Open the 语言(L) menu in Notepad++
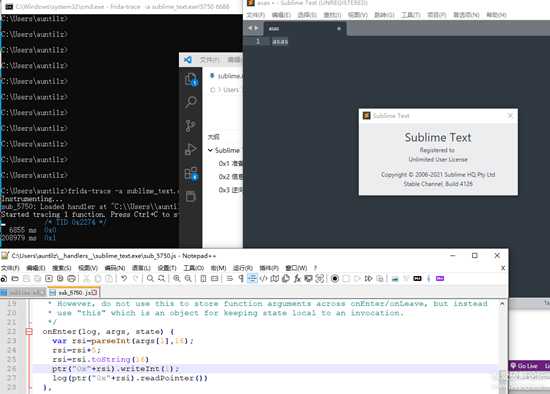Image resolution: width=550 pixels, height=394 pixels. [x=141, y=268]
